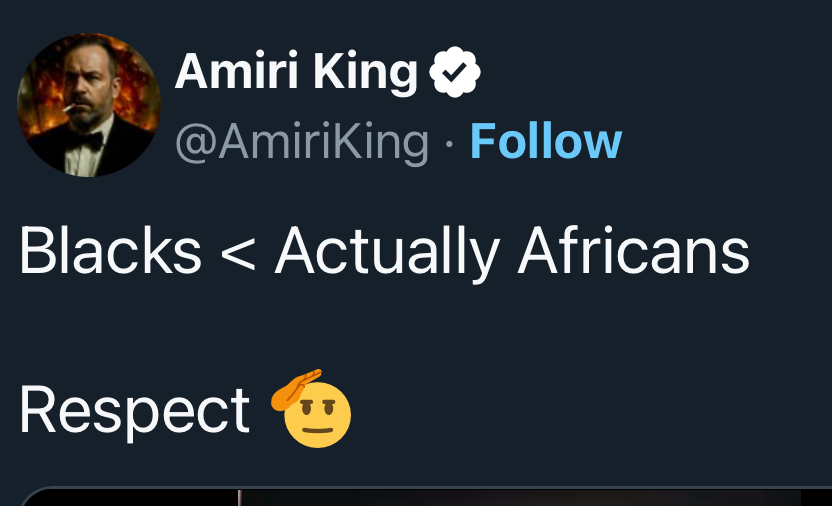Click the @AmiriKing handle
The height and width of the screenshot is (506, 832).
301,142
